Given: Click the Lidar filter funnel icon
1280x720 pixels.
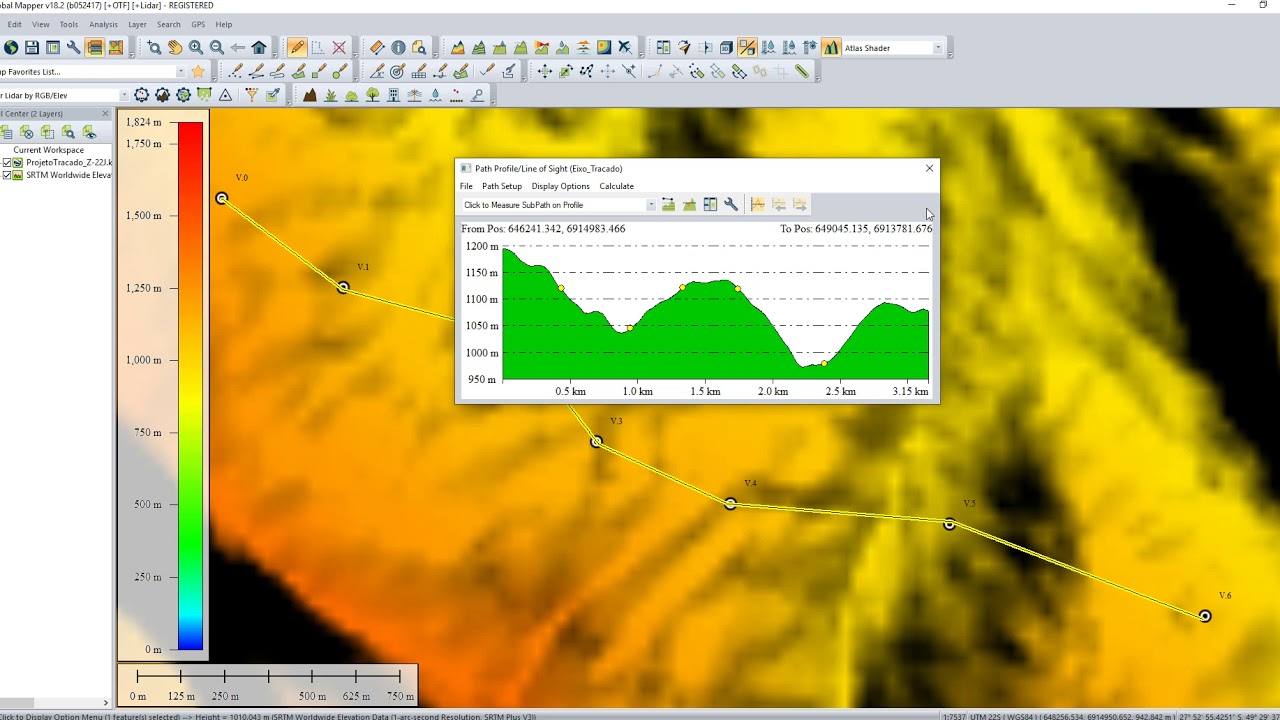Looking at the screenshot, I should tap(251, 95).
